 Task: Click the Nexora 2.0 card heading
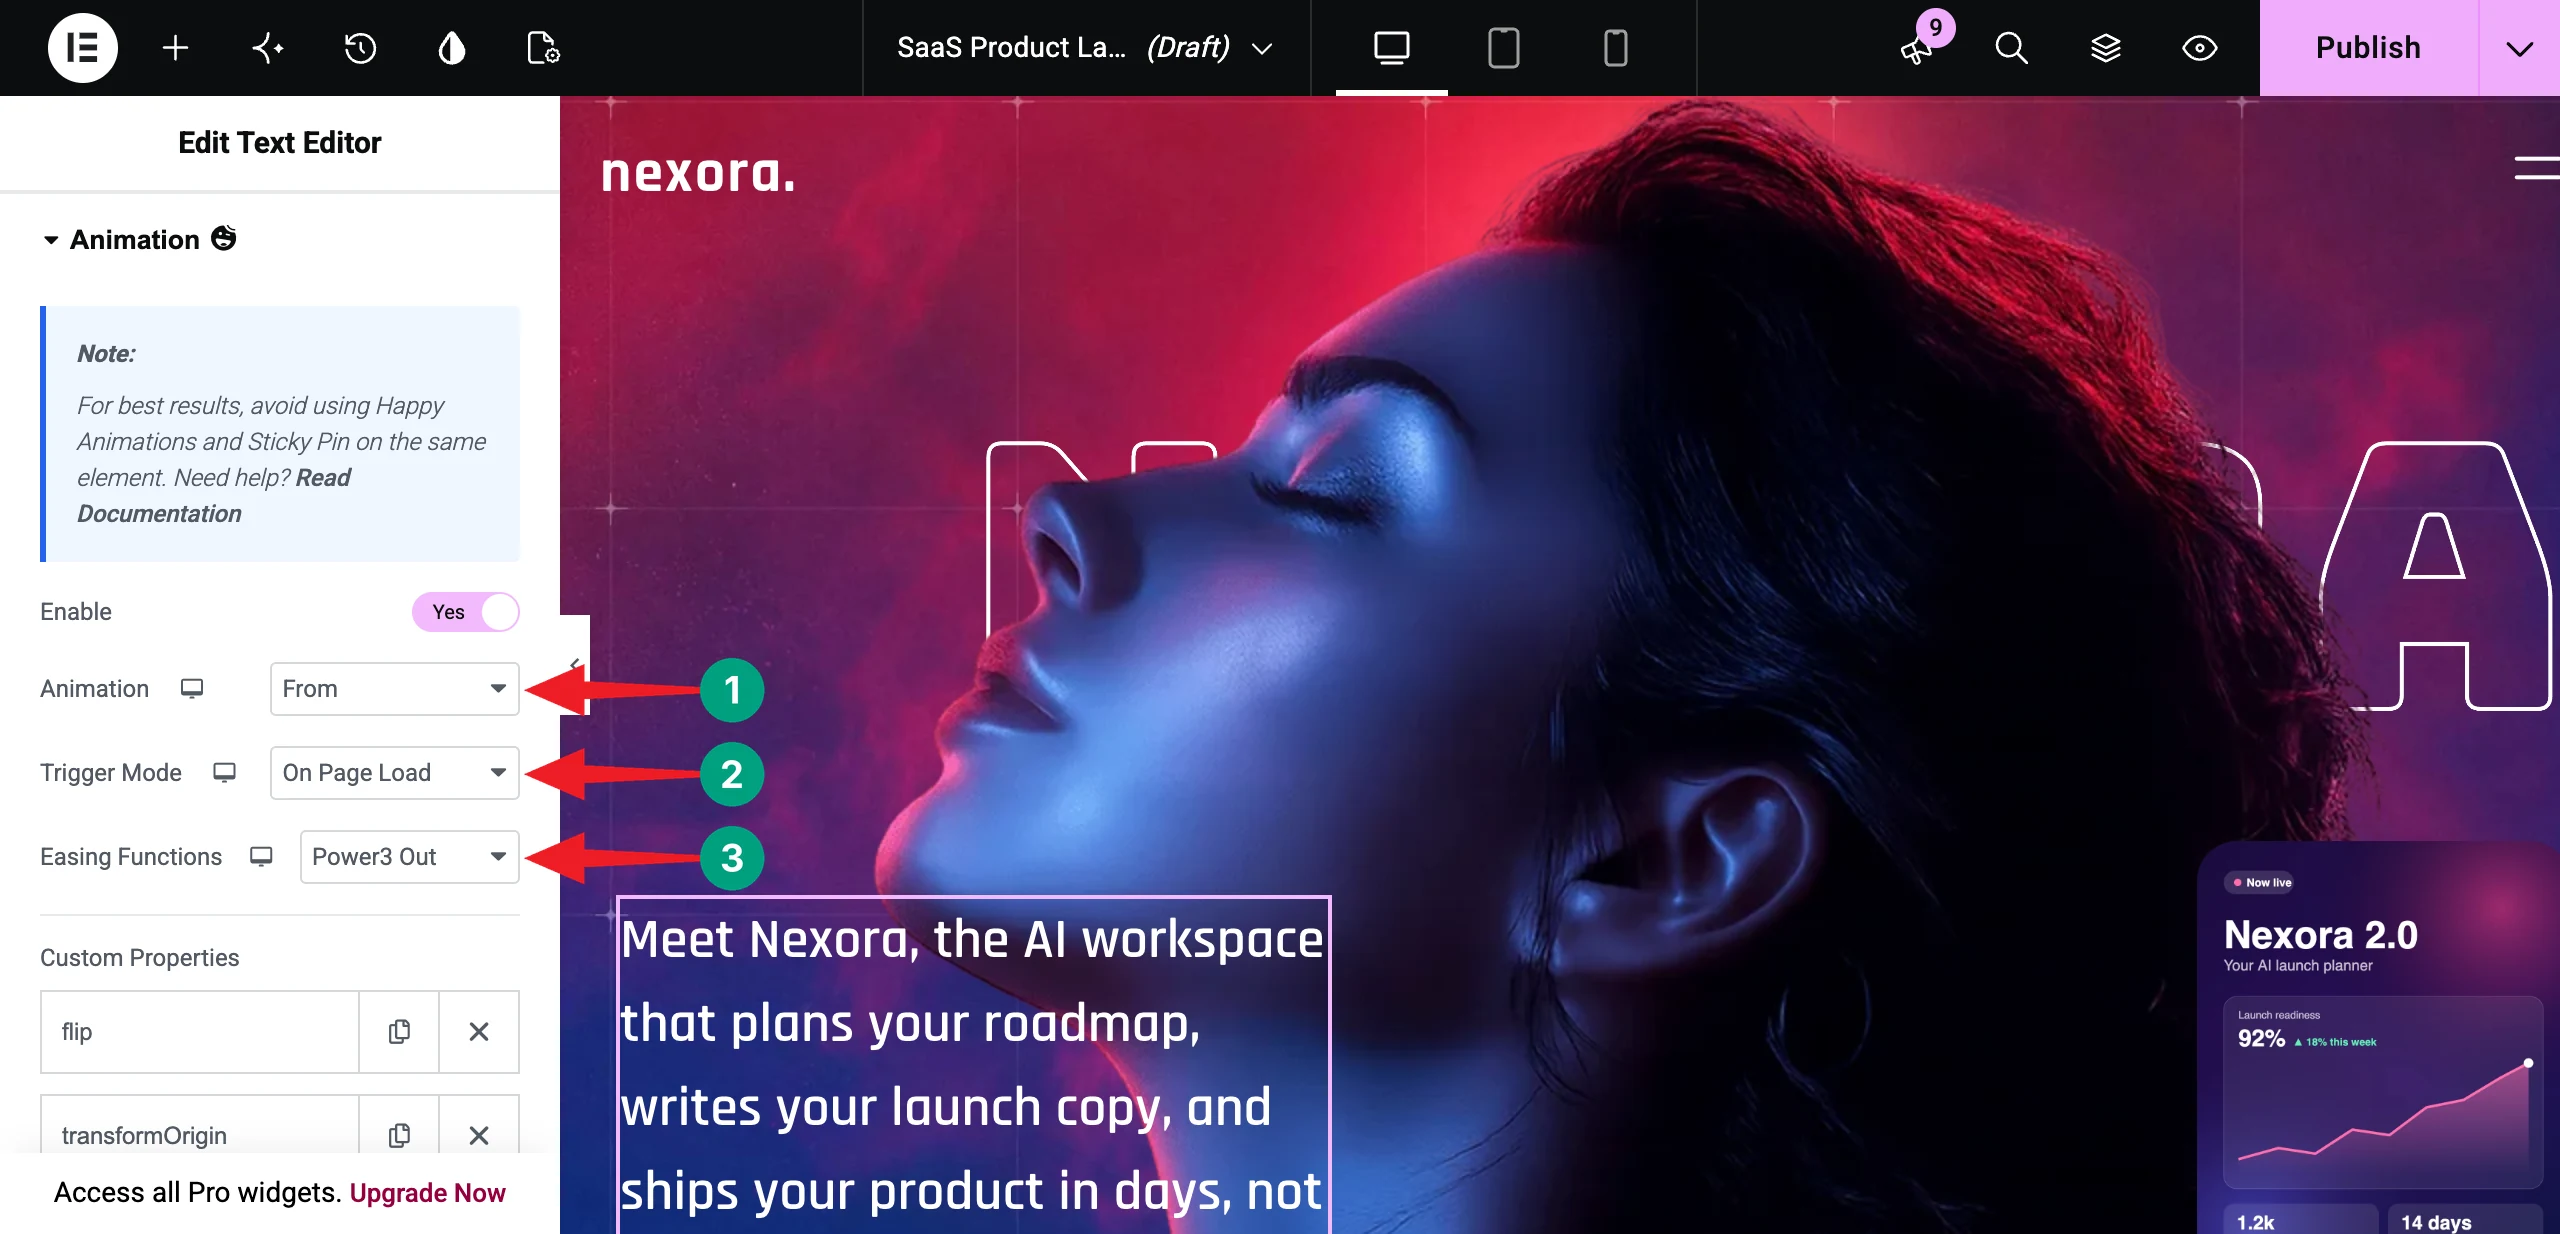pyautogui.click(x=2320, y=934)
